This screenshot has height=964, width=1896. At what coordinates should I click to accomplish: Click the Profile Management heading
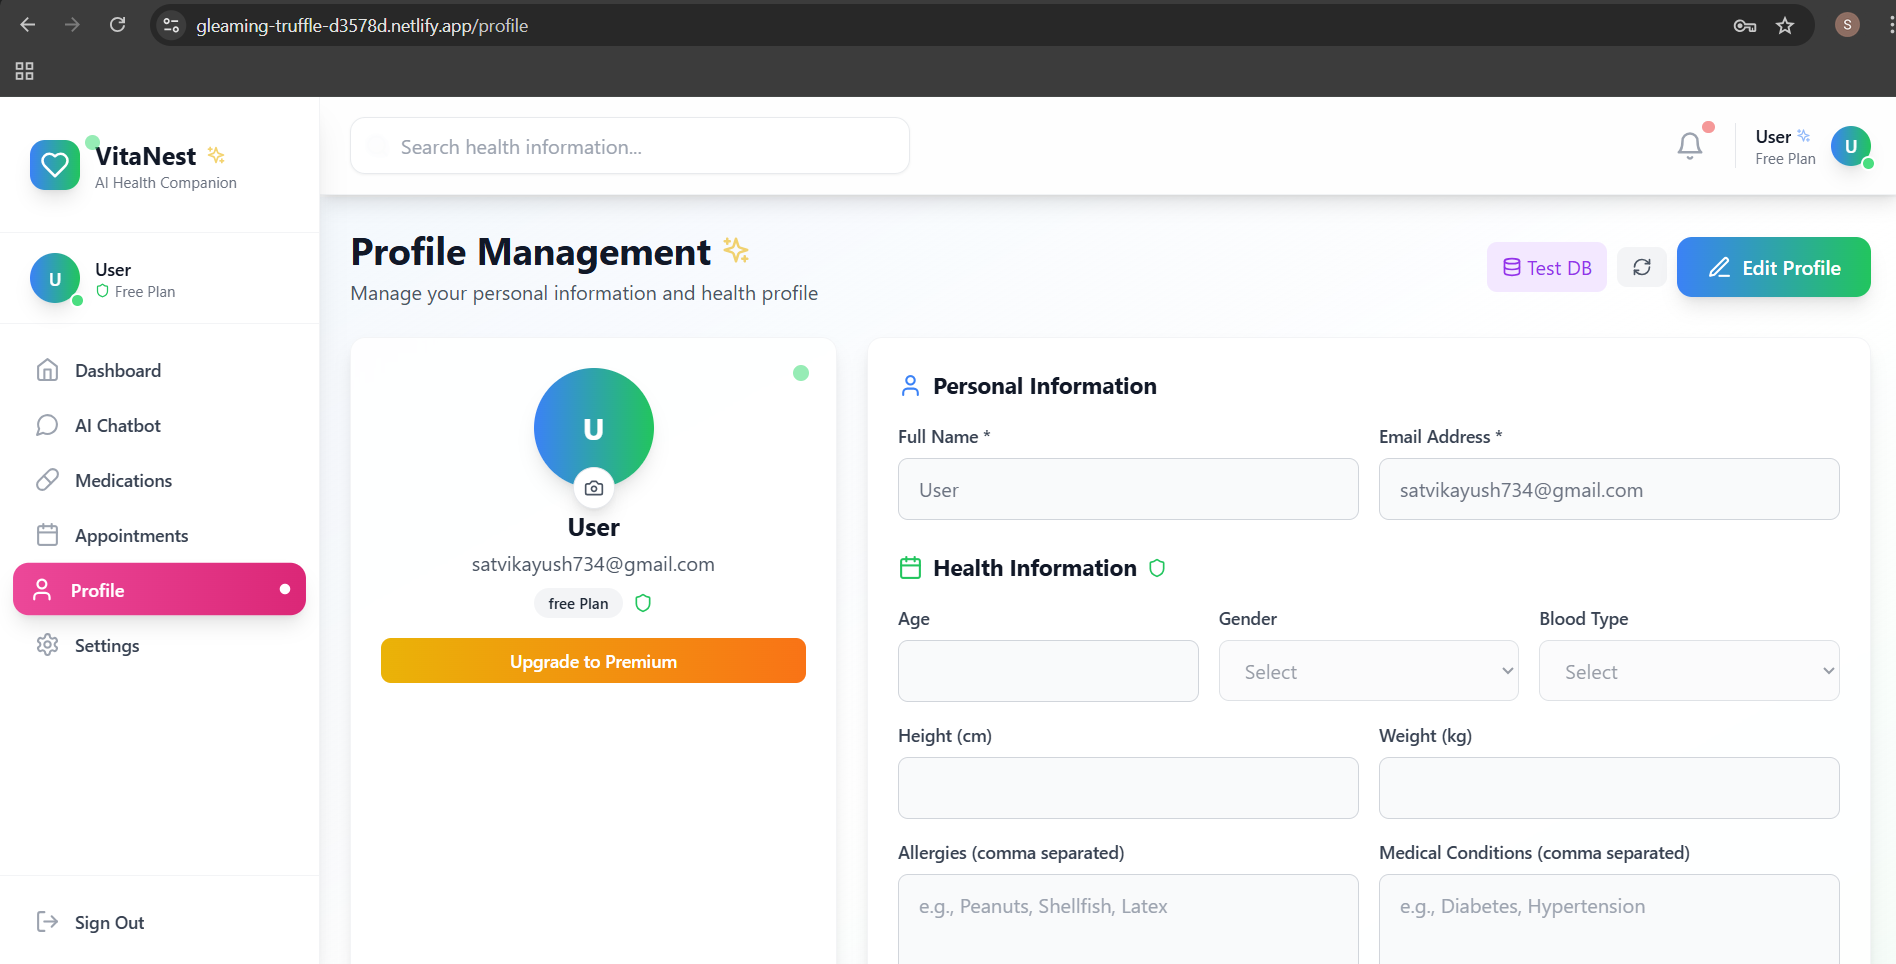pyautogui.click(x=530, y=252)
